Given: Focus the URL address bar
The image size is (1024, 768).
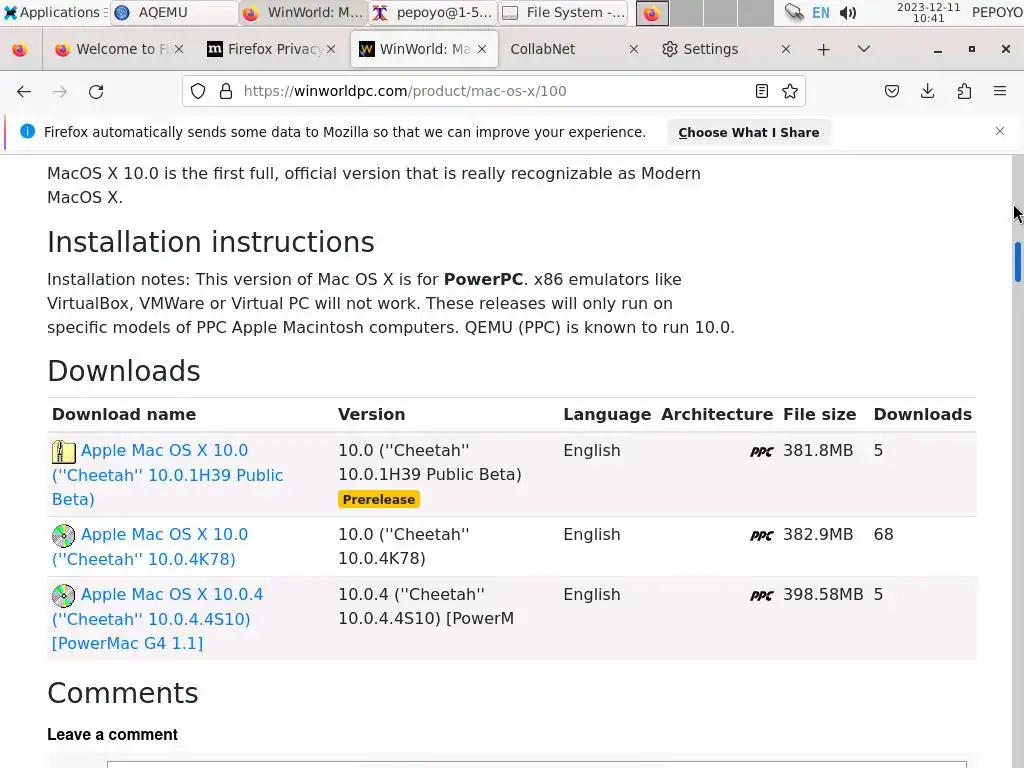Looking at the screenshot, I should [x=493, y=91].
